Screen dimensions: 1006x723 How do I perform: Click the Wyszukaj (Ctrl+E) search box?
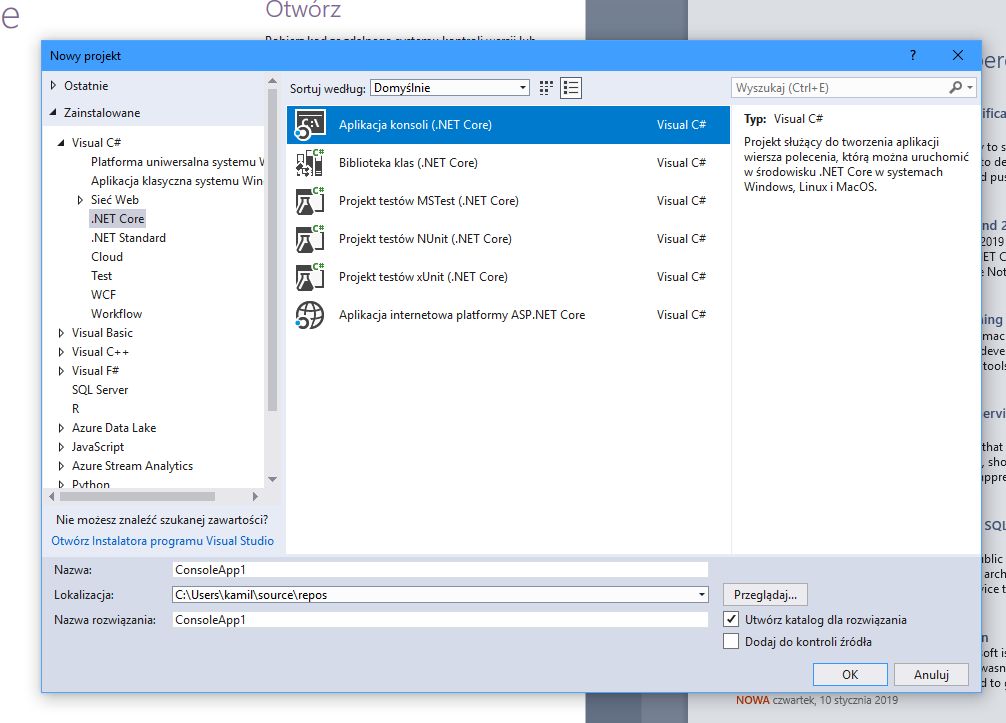[840, 88]
